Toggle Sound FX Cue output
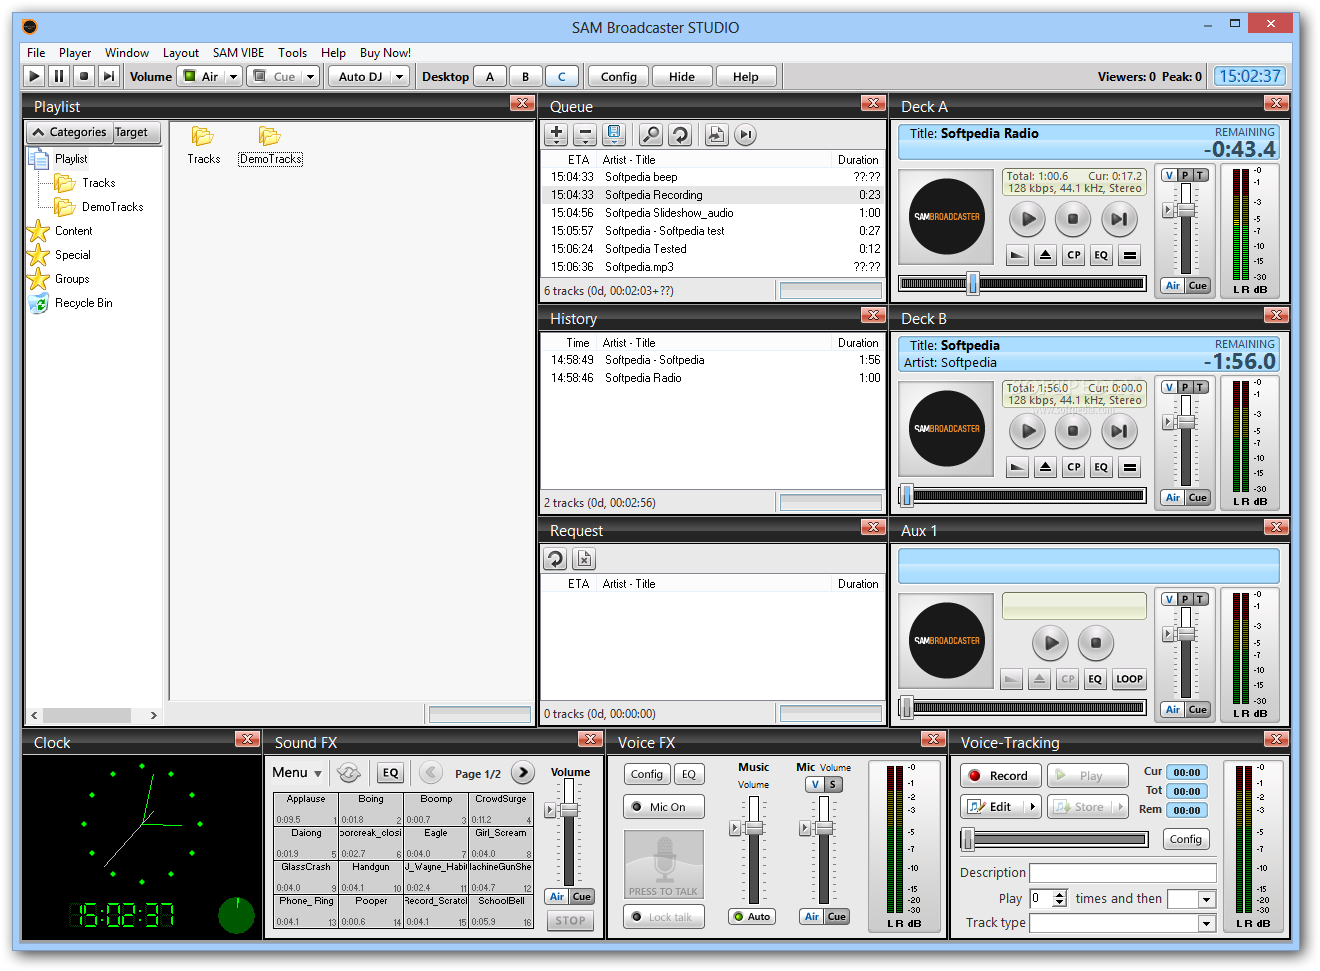The height and width of the screenshot is (971, 1320). [582, 896]
